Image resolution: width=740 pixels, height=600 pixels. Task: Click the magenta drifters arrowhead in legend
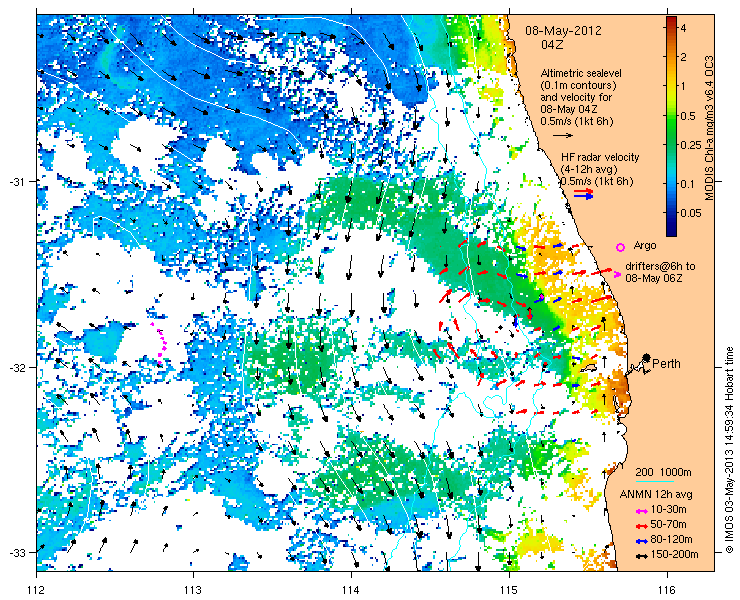[617, 274]
